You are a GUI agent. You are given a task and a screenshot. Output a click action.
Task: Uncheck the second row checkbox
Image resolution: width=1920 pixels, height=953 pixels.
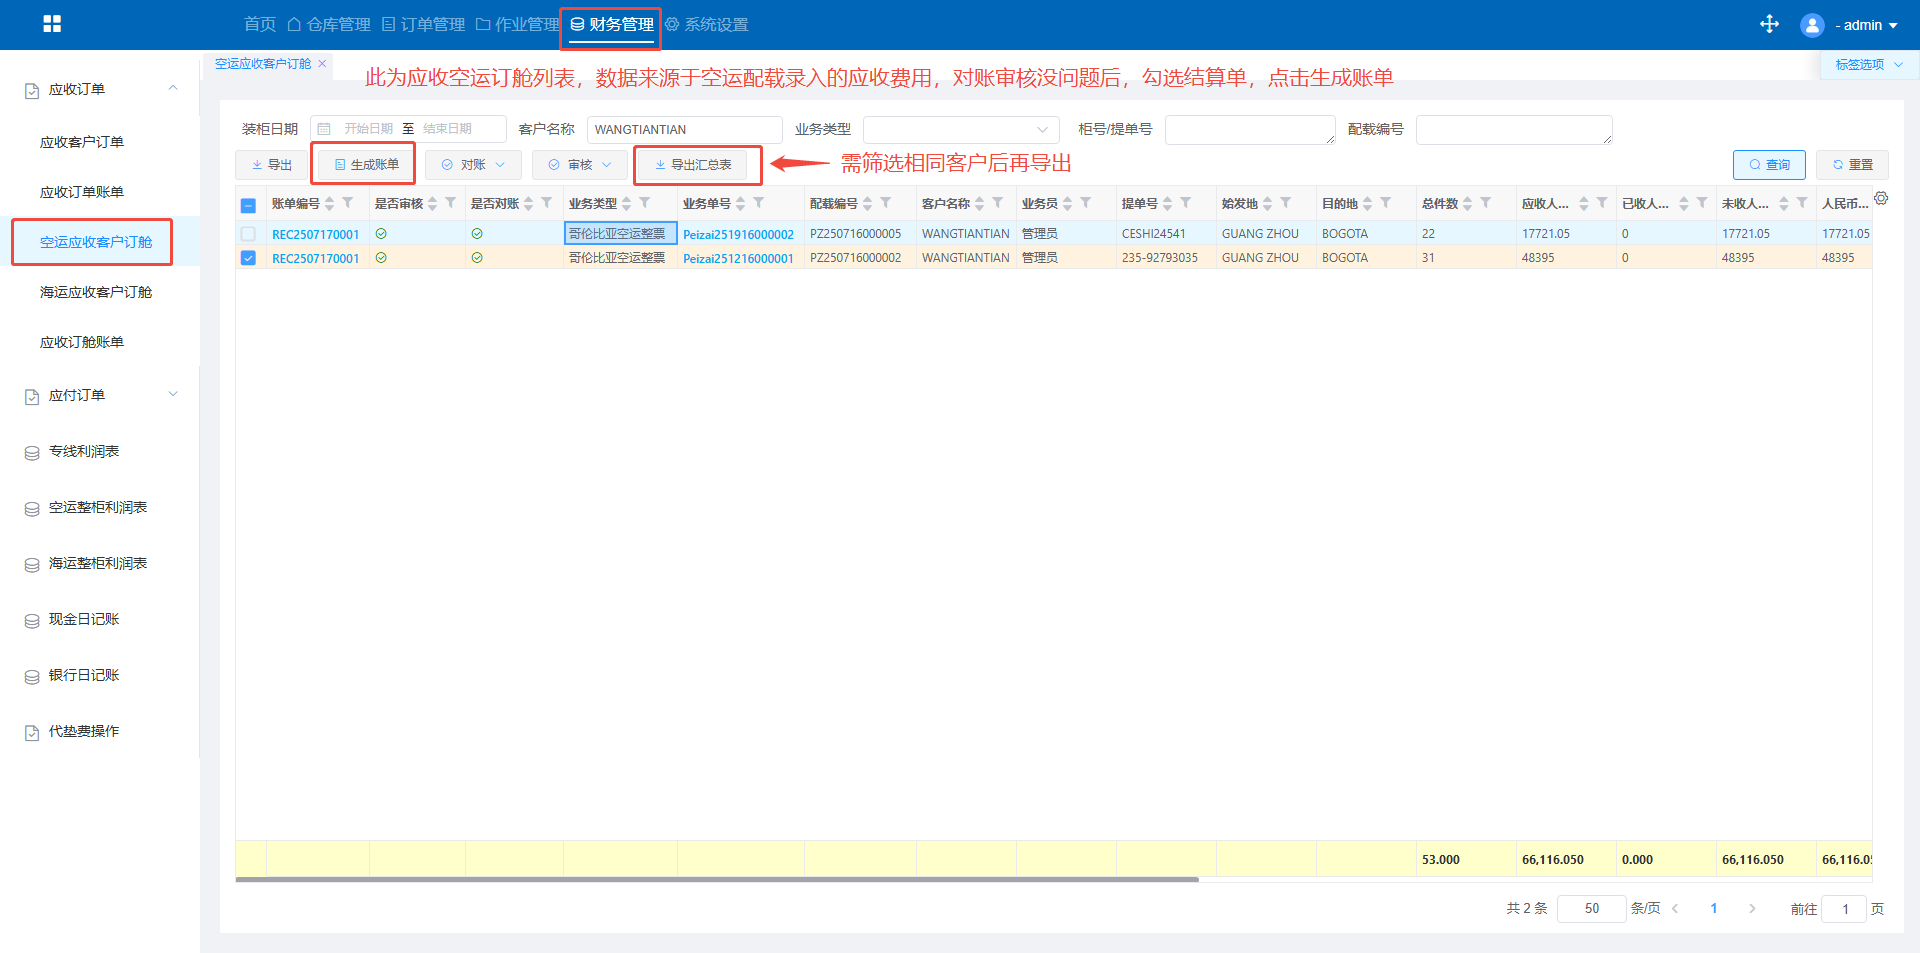click(x=249, y=258)
